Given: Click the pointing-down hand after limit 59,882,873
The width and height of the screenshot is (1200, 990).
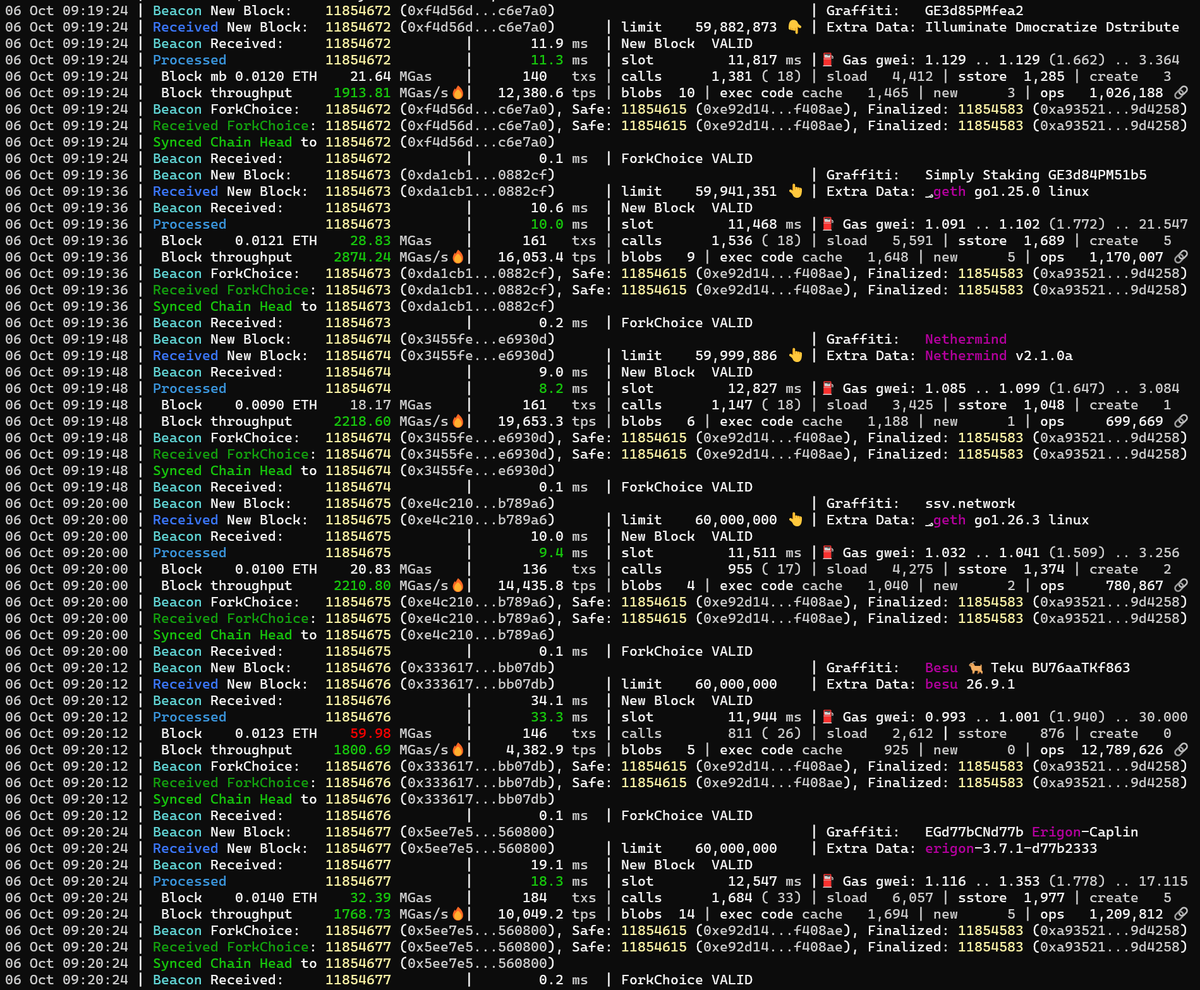Looking at the screenshot, I should pyautogui.click(x=795, y=27).
